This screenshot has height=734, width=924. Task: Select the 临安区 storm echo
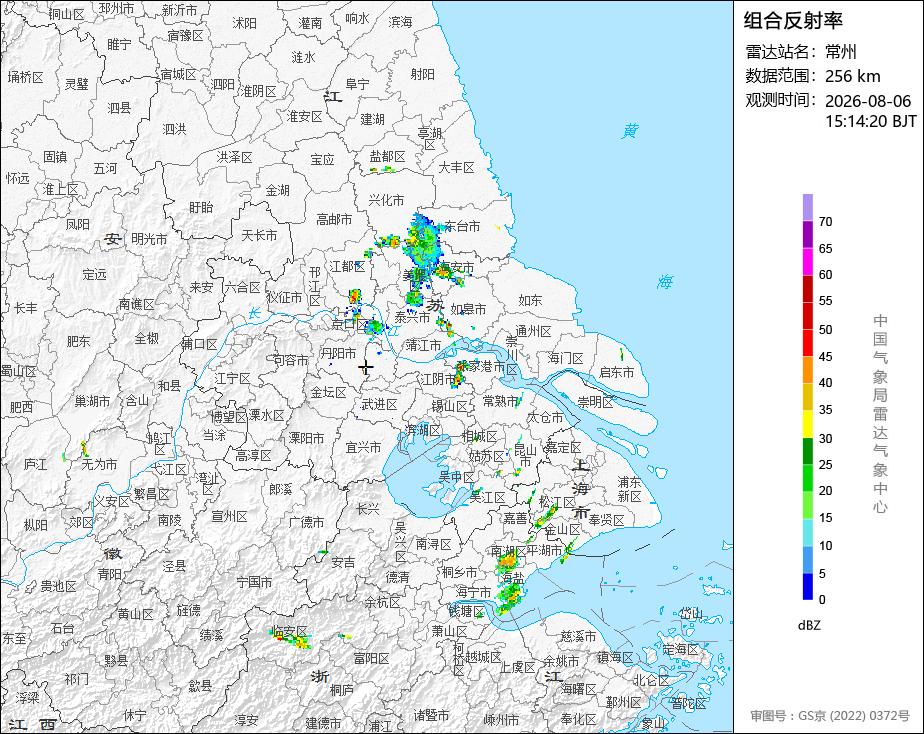[x=291, y=638]
